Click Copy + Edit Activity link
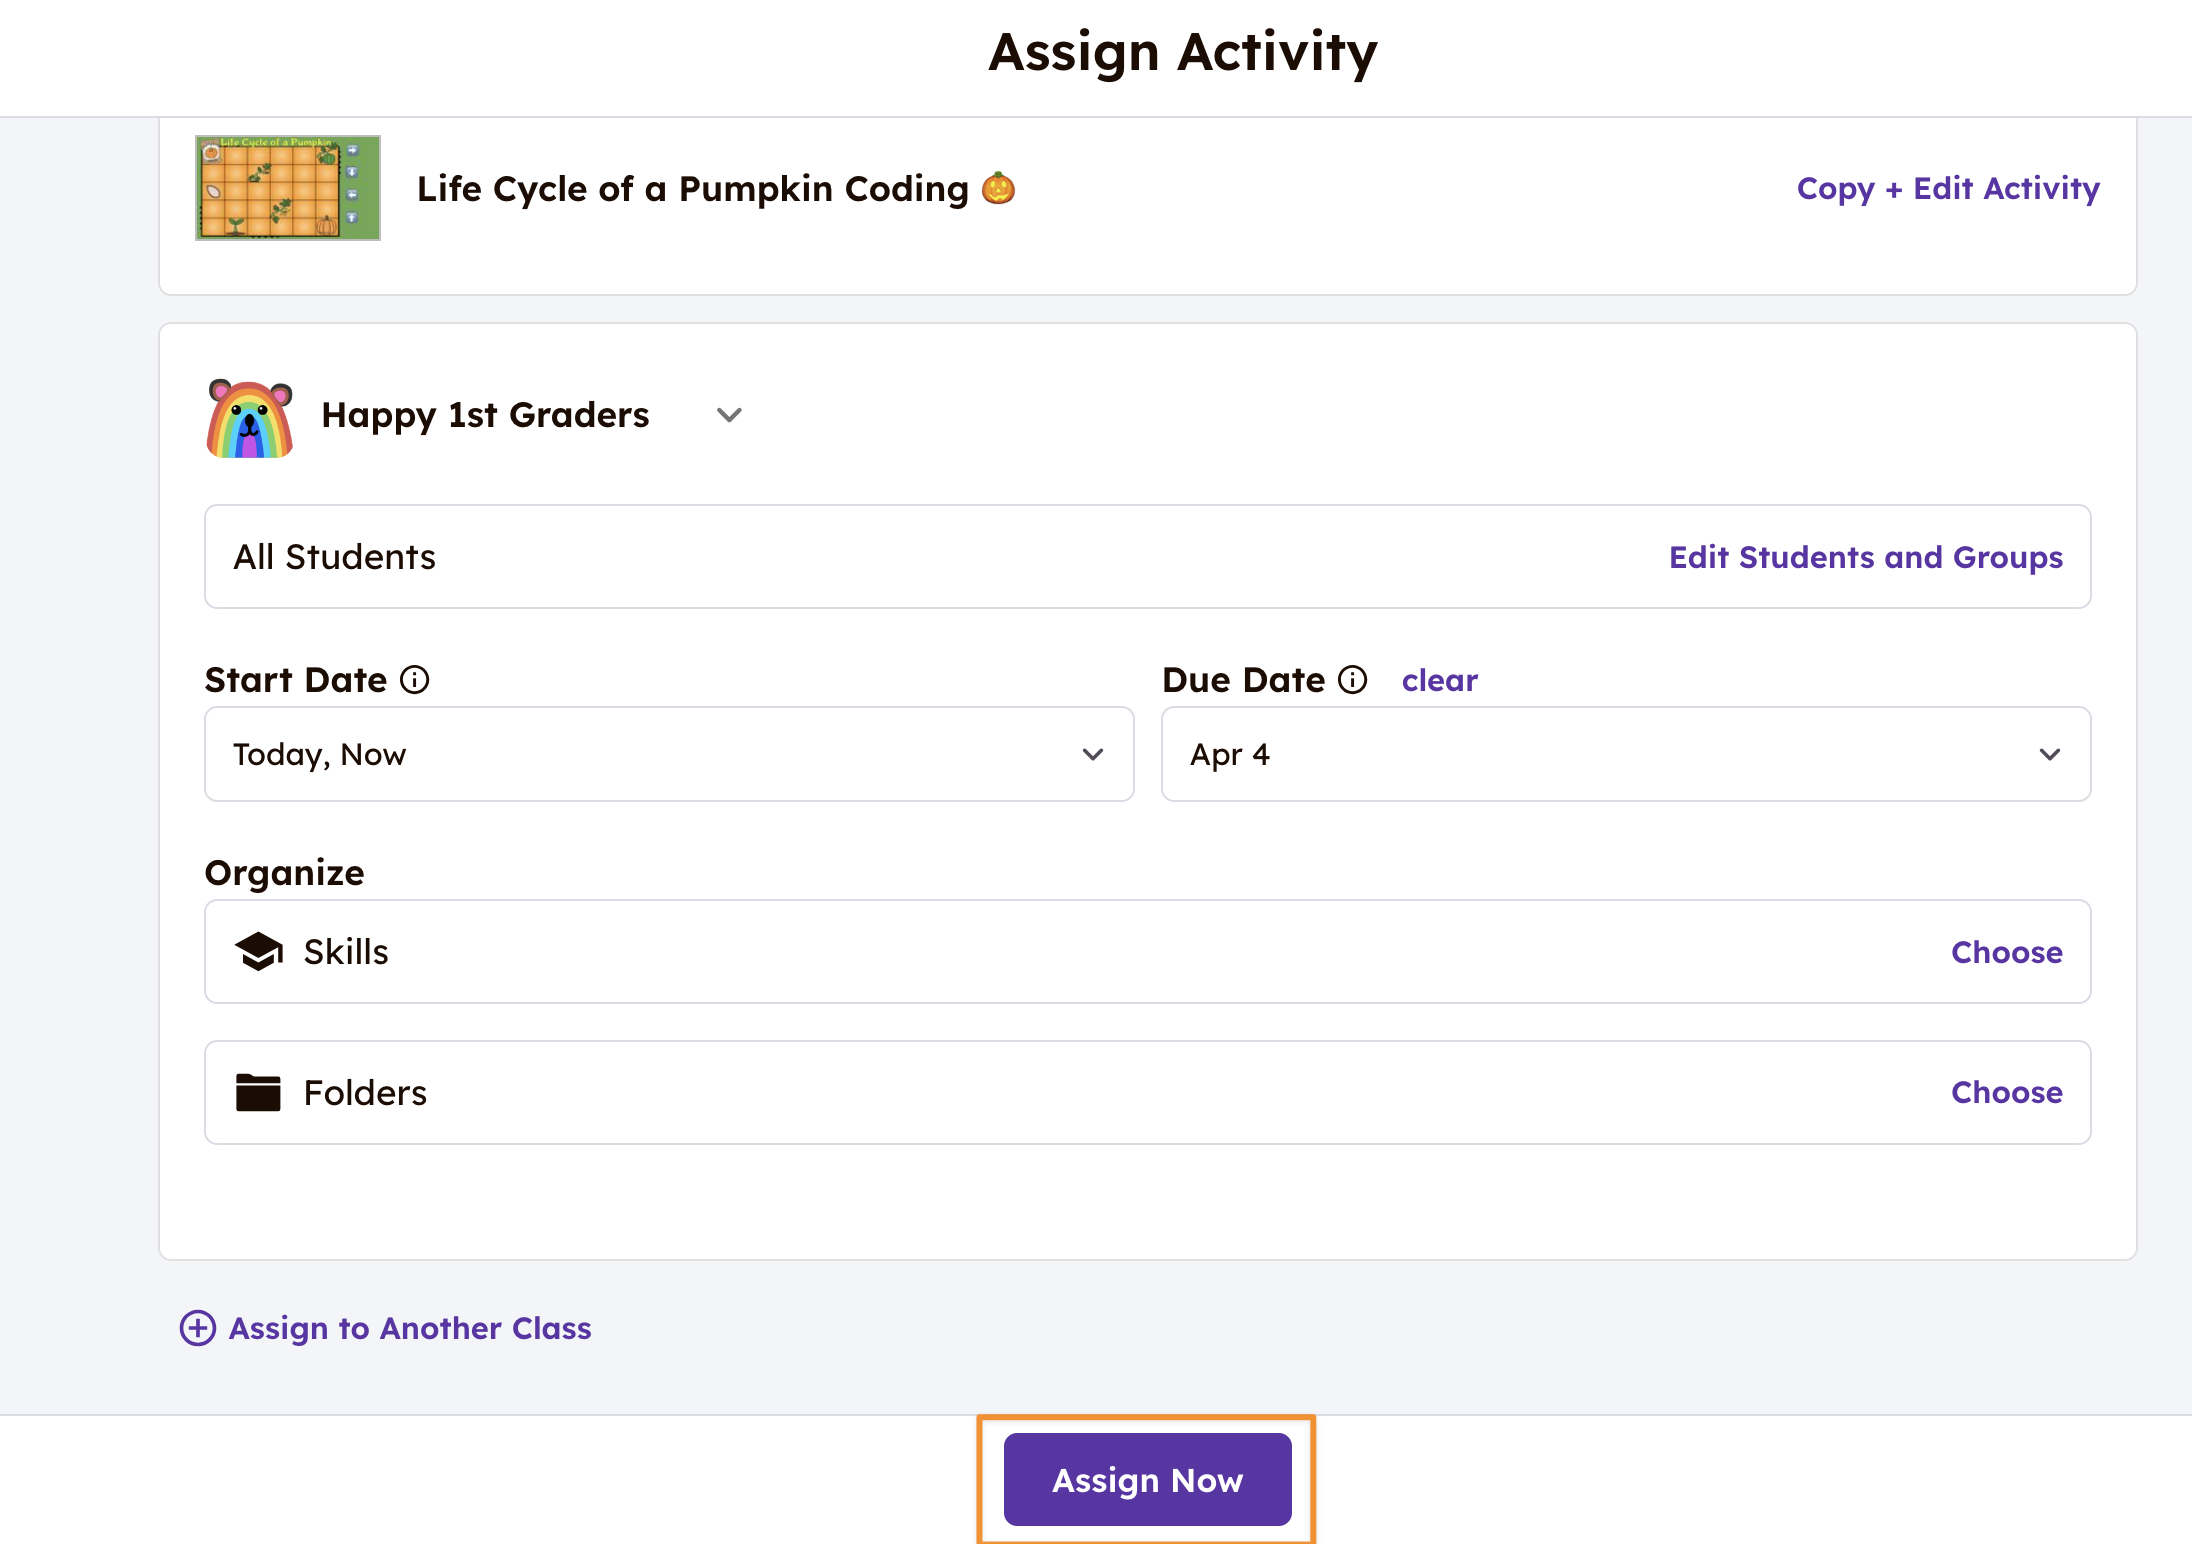Viewport: 2192px width, 1544px height. pyautogui.click(x=1948, y=188)
